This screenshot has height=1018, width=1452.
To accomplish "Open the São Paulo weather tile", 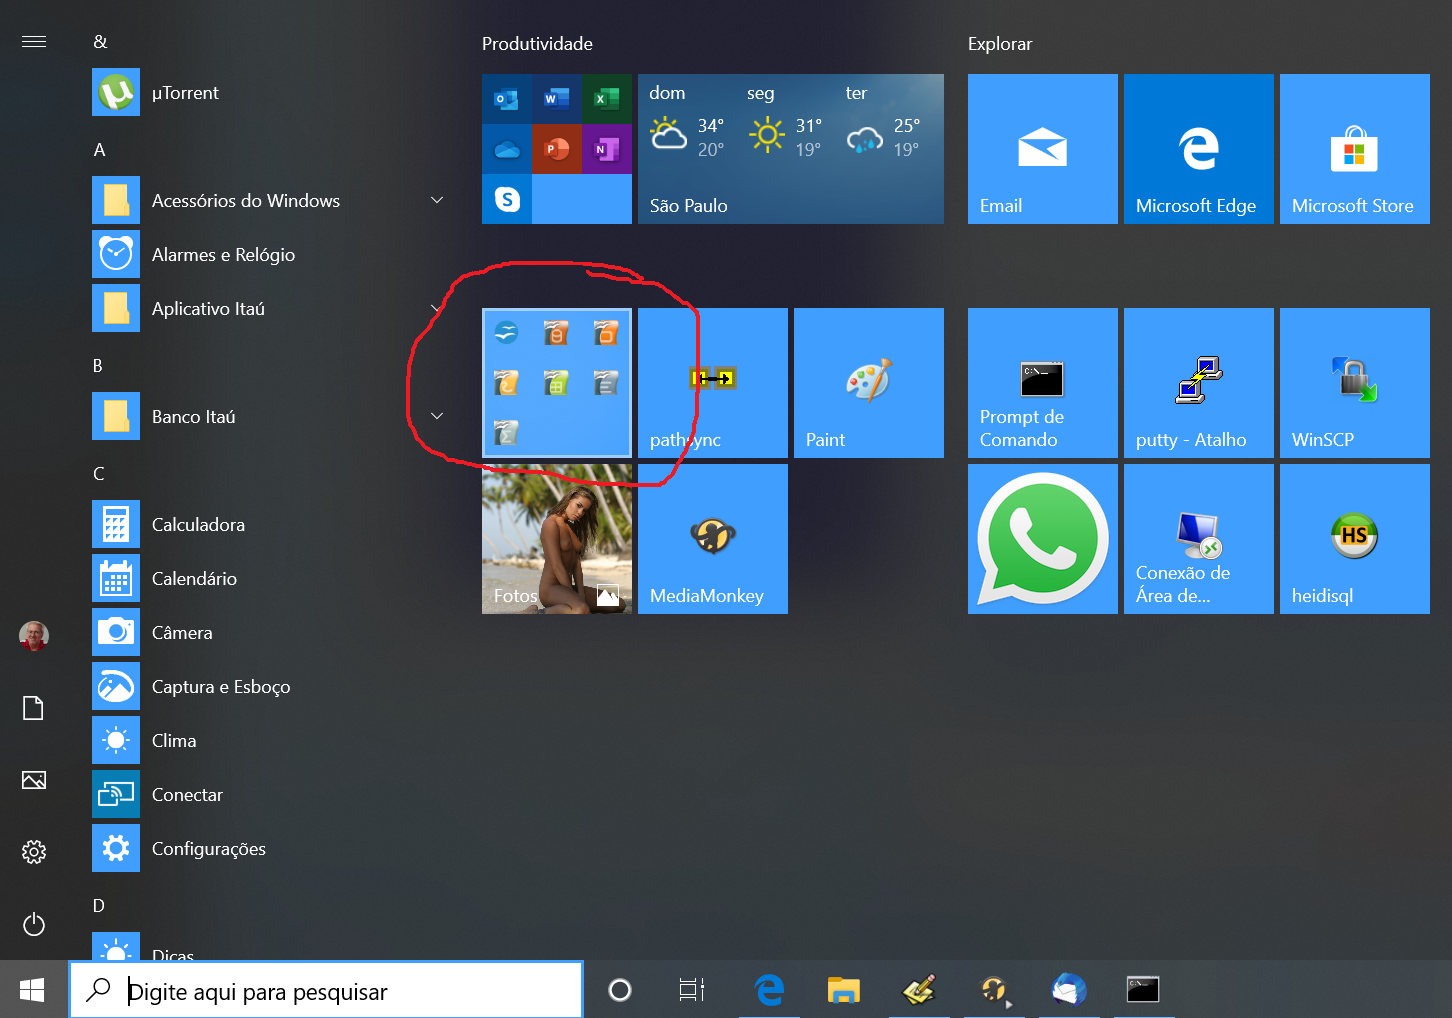I will click(790, 149).
